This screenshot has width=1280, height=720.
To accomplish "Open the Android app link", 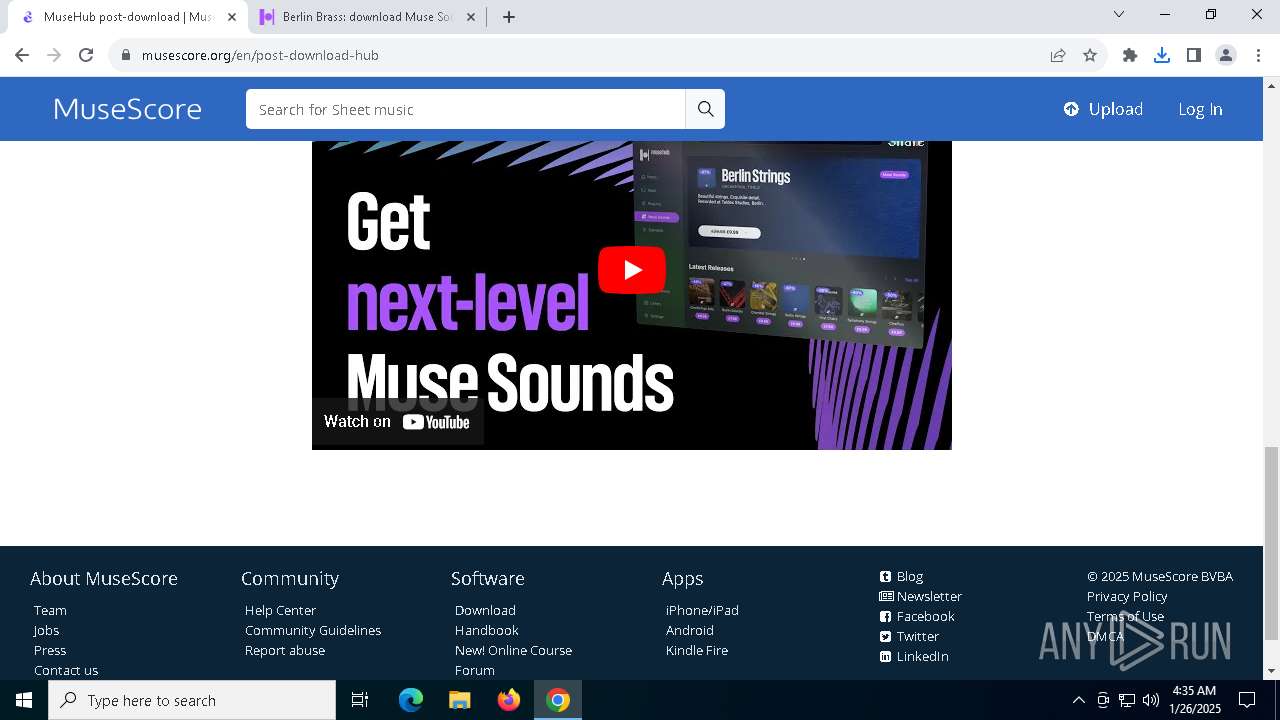I will click(690, 630).
